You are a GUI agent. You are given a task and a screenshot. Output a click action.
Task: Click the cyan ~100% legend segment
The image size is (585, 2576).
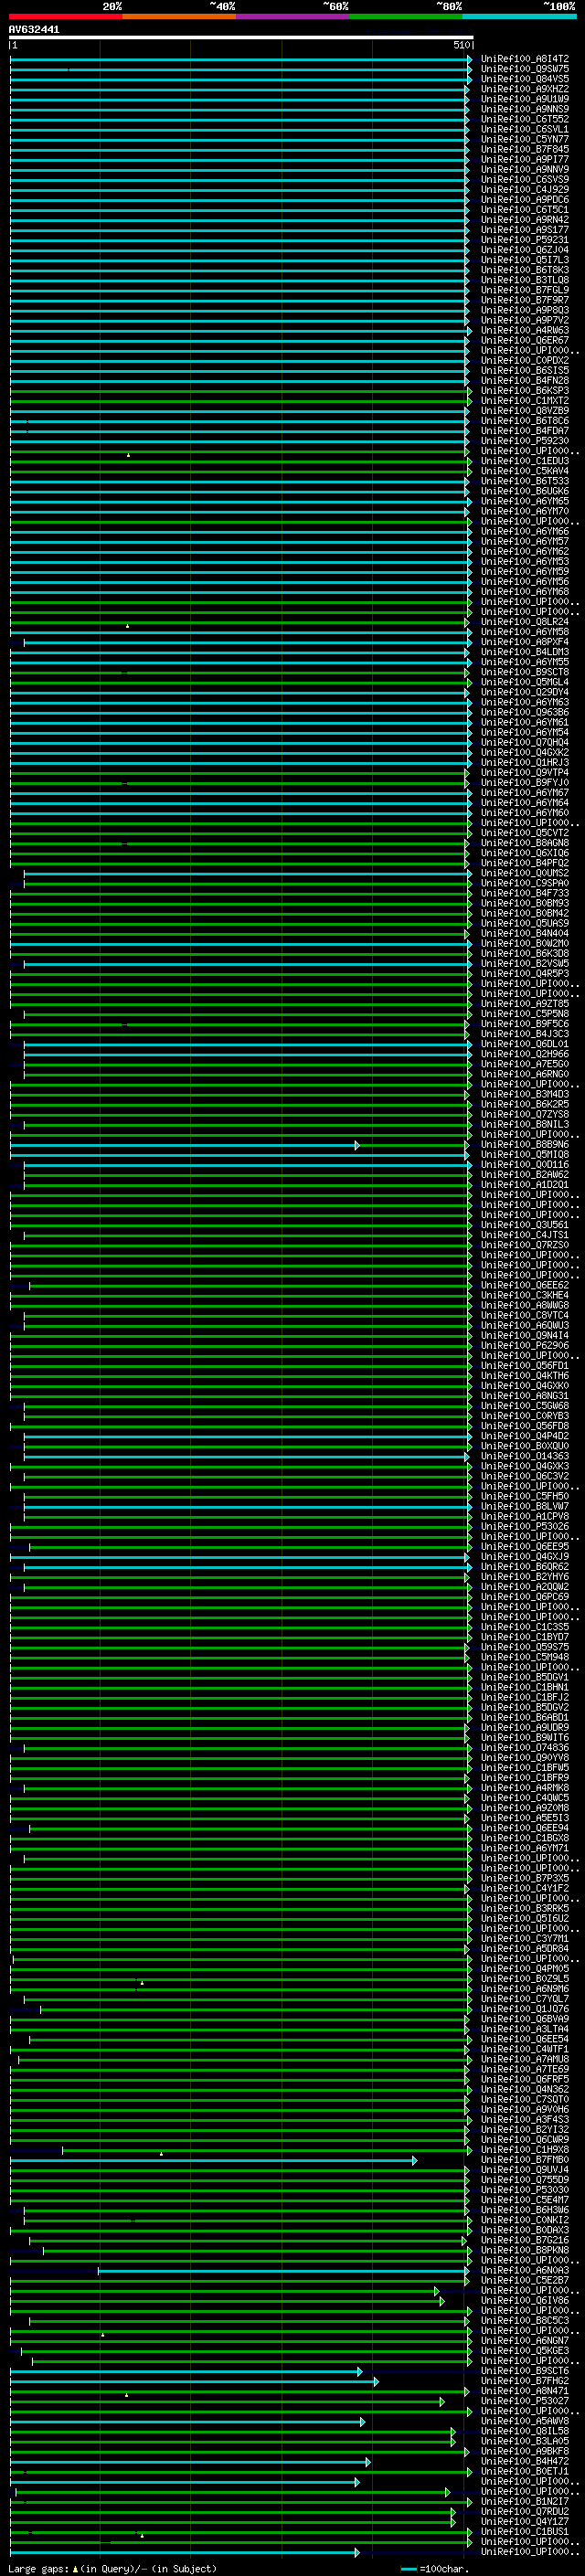(x=518, y=16)
